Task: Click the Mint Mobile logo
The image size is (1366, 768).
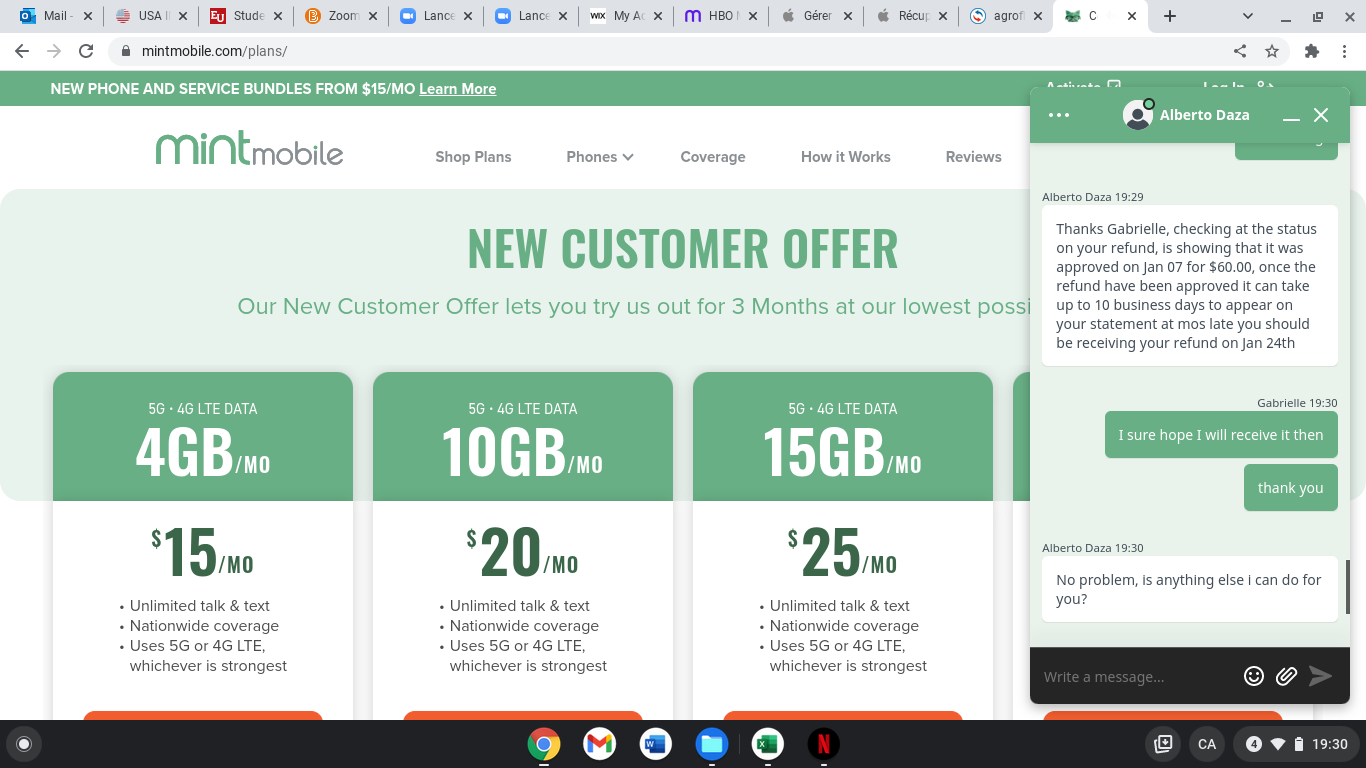Action: pos(249,150)
